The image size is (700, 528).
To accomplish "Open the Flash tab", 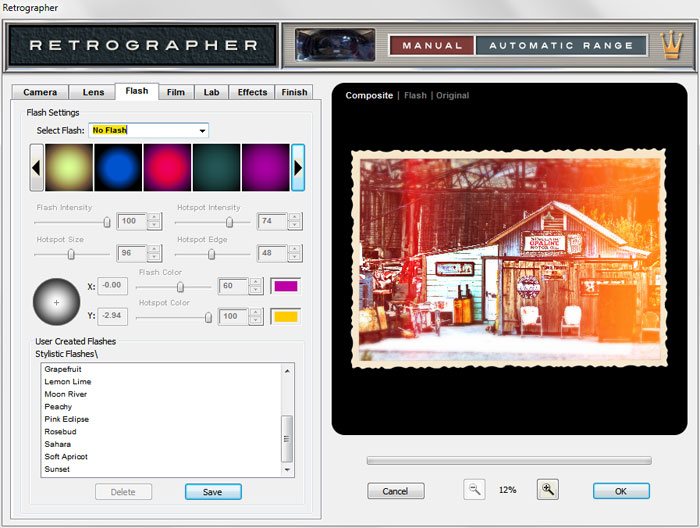I will (137, 91).
